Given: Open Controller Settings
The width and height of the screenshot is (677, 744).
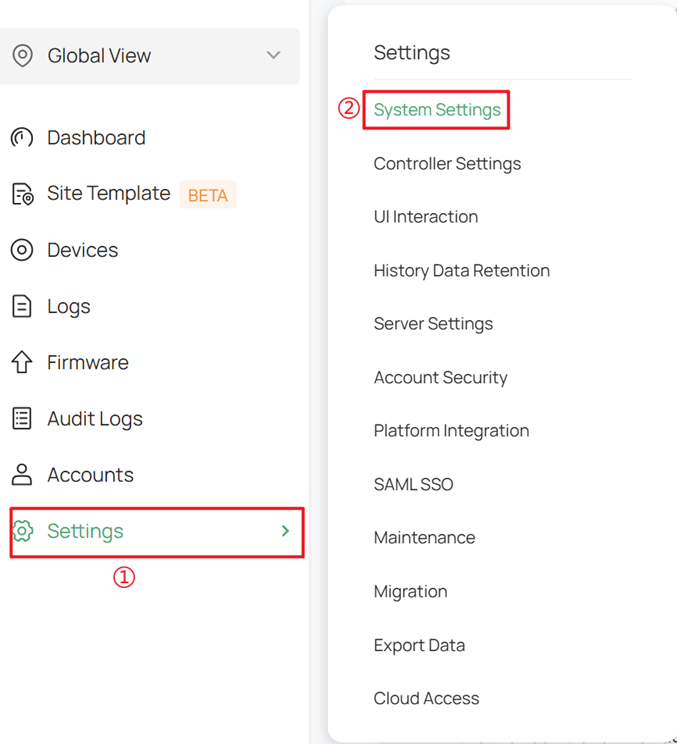Looking at the screenshot, I should (x=447, y=164).
